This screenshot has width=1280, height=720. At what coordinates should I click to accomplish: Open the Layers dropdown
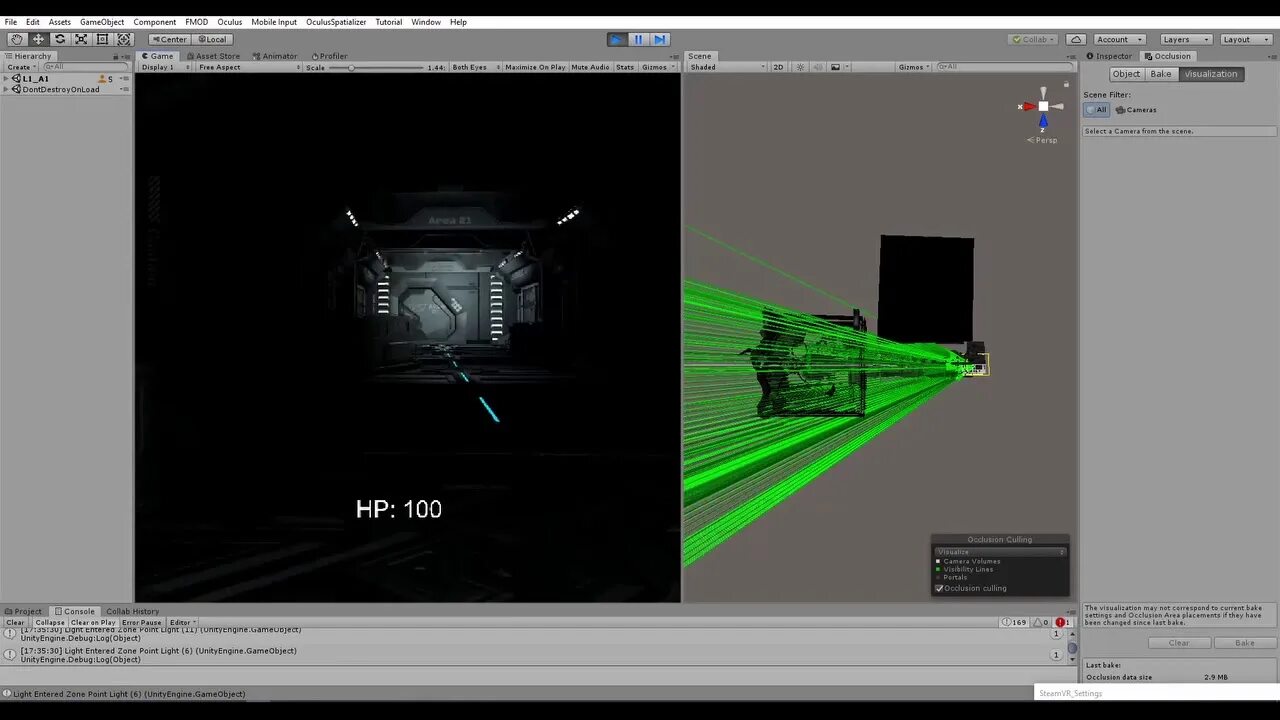[1187, 39]
